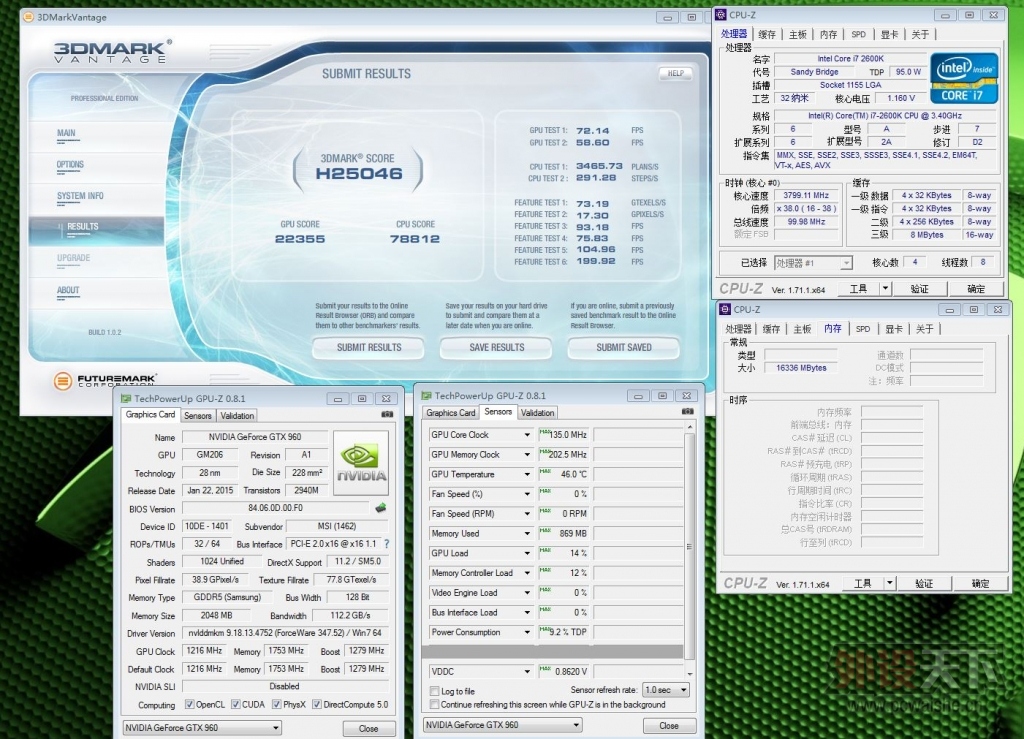Viewport: 1024px width, 739px height.
Task: Open Memory Used sensor dropdown
Action: (527, 533)
